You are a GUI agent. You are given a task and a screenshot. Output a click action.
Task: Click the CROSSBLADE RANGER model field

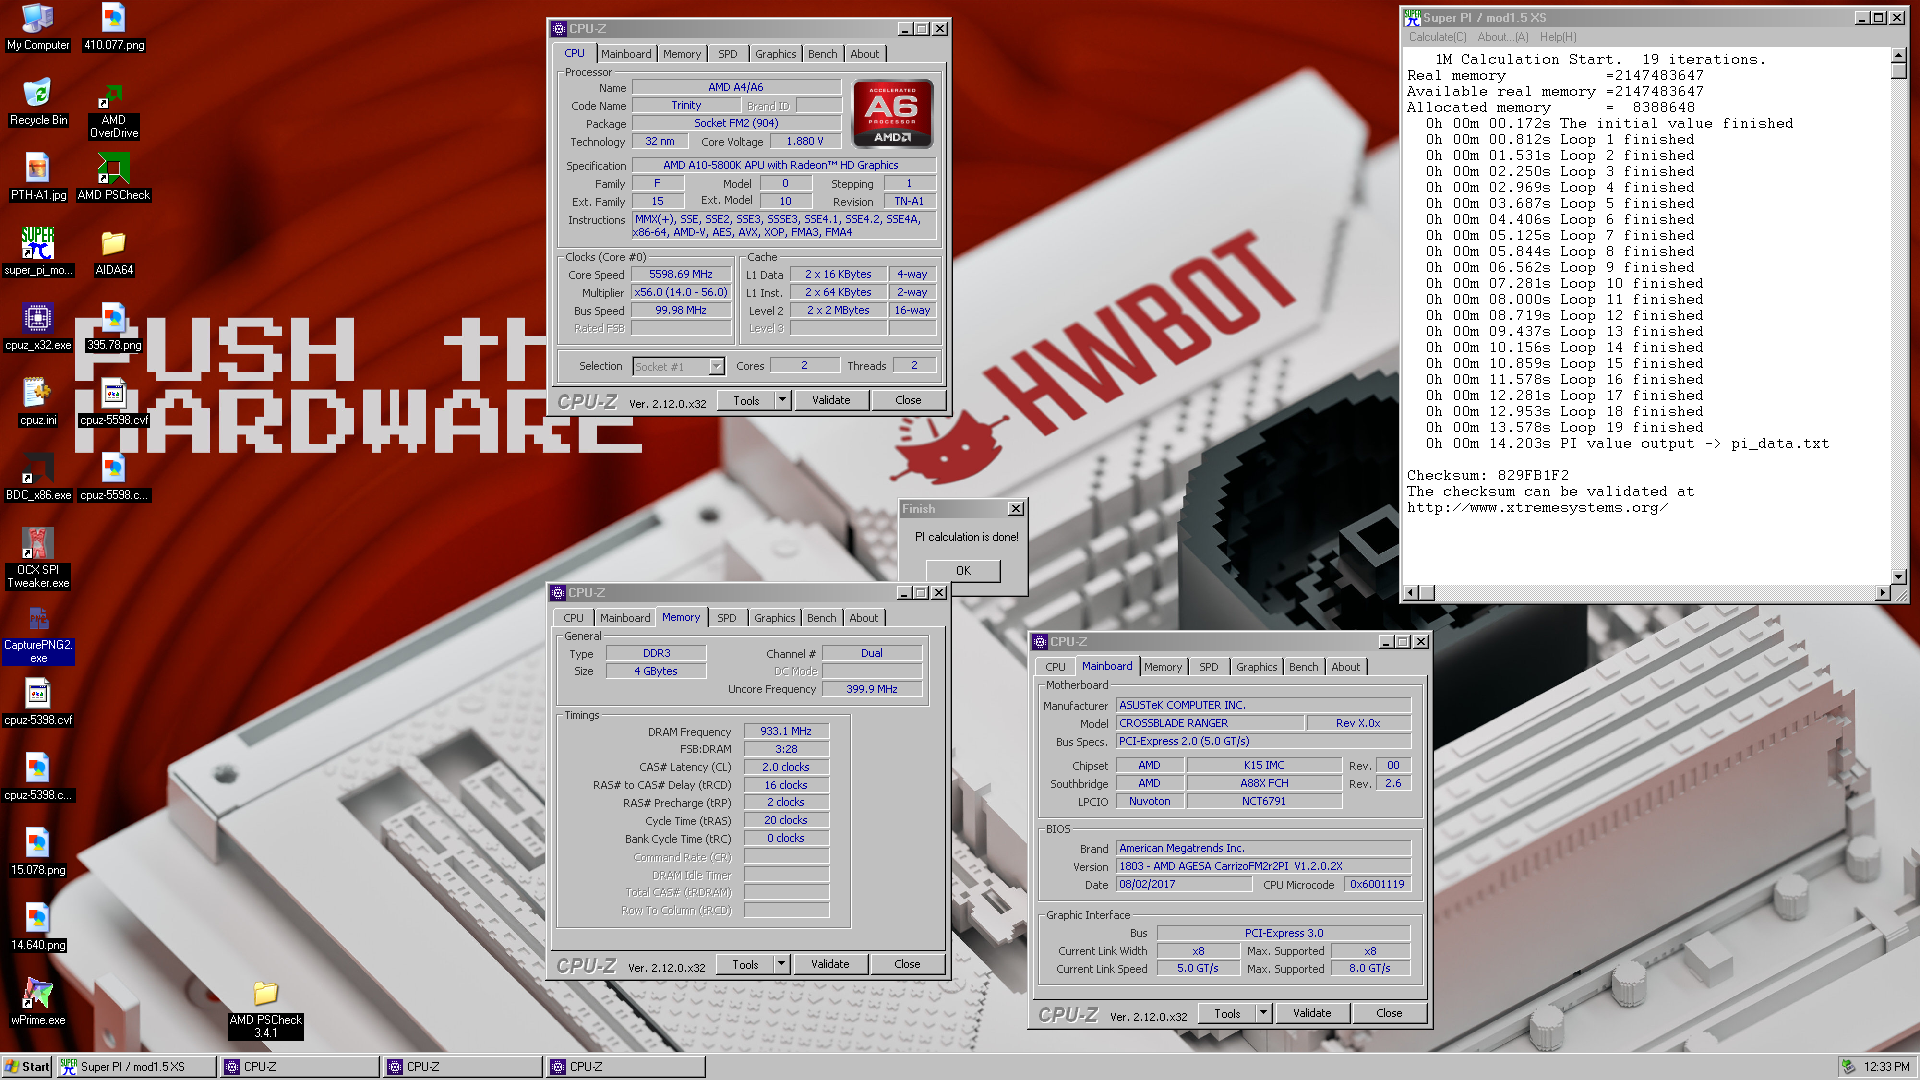coord(1210,723)
